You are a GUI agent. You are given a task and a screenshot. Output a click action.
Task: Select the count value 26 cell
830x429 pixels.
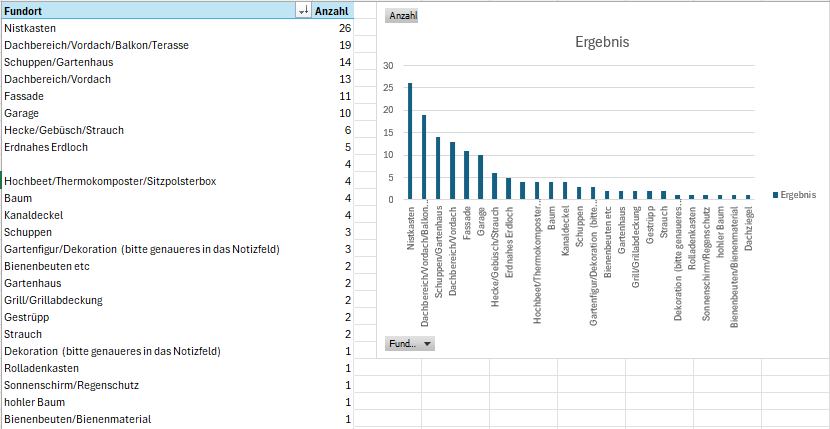pyautogui.click(x=332, y=28)
